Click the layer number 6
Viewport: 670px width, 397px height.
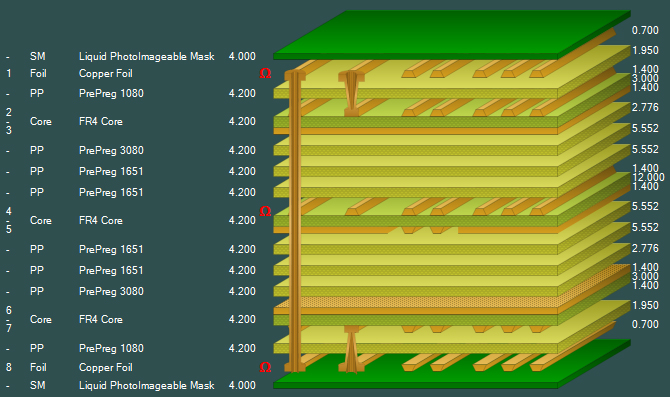(9, 310)
